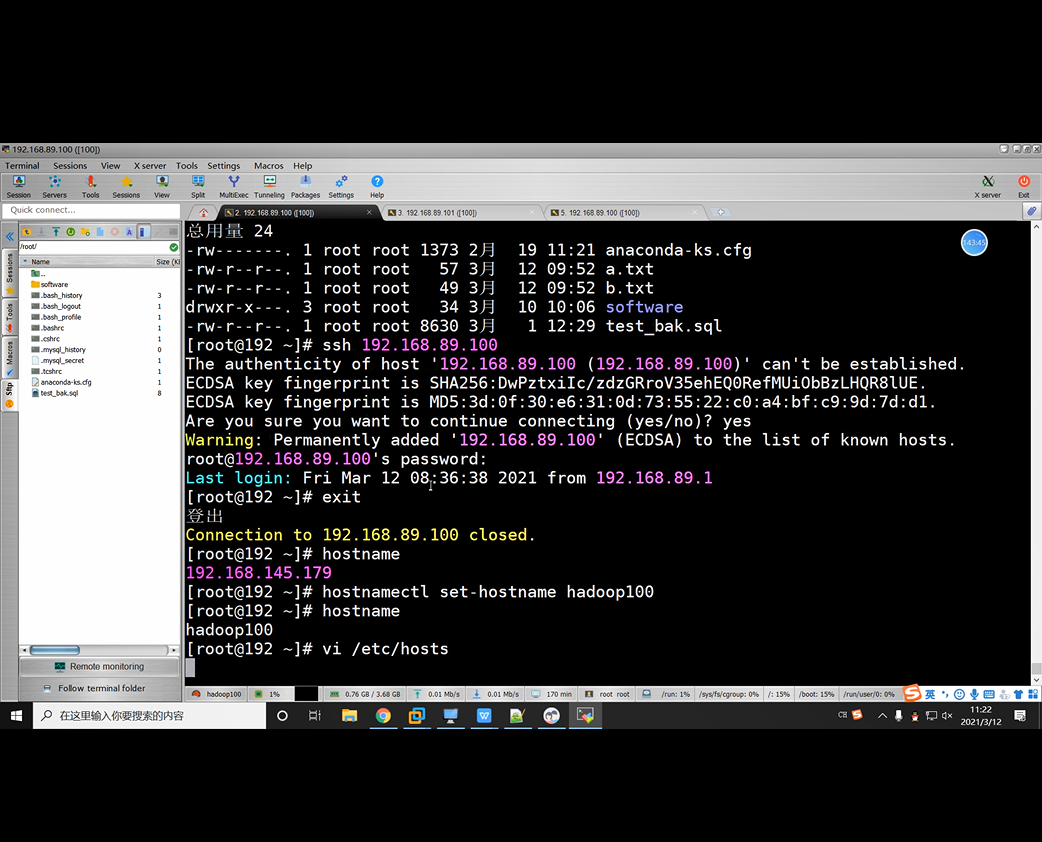
Task: Select .mysql_secret file
Action: [58, 360]
